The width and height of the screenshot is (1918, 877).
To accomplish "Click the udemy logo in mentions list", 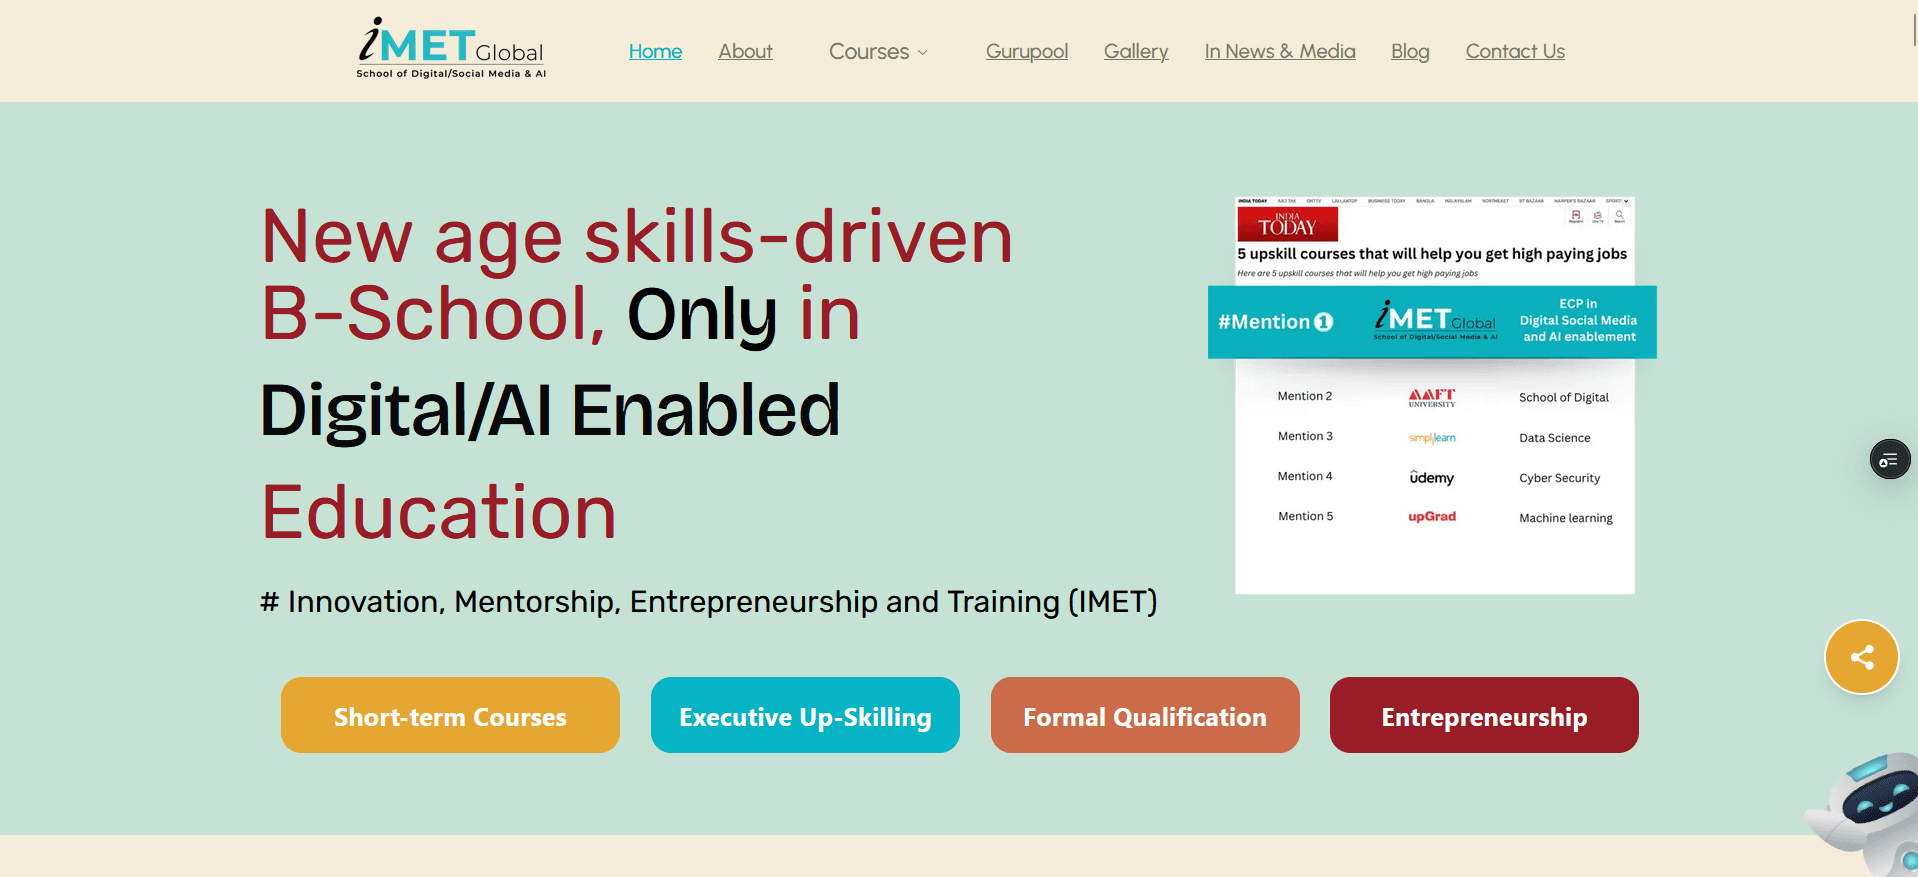I will pos(1431,478).
